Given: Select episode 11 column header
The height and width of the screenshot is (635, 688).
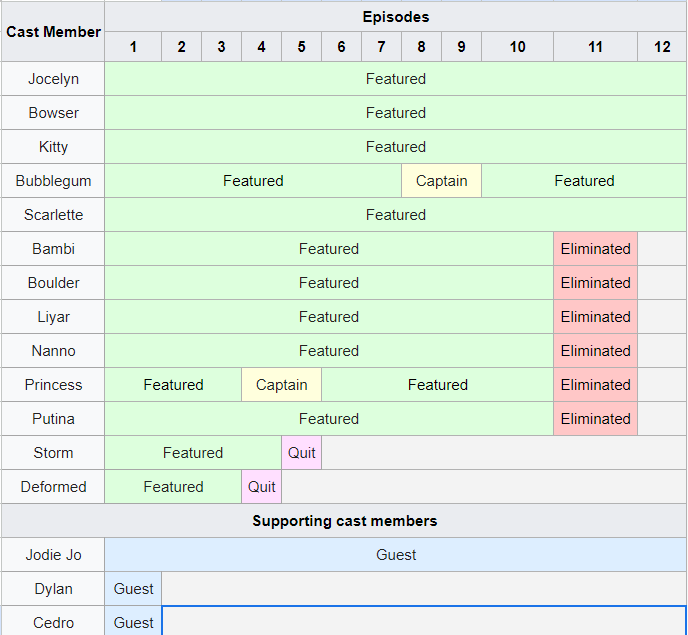Looking at the screenshot, I should (x=595, y=47).
